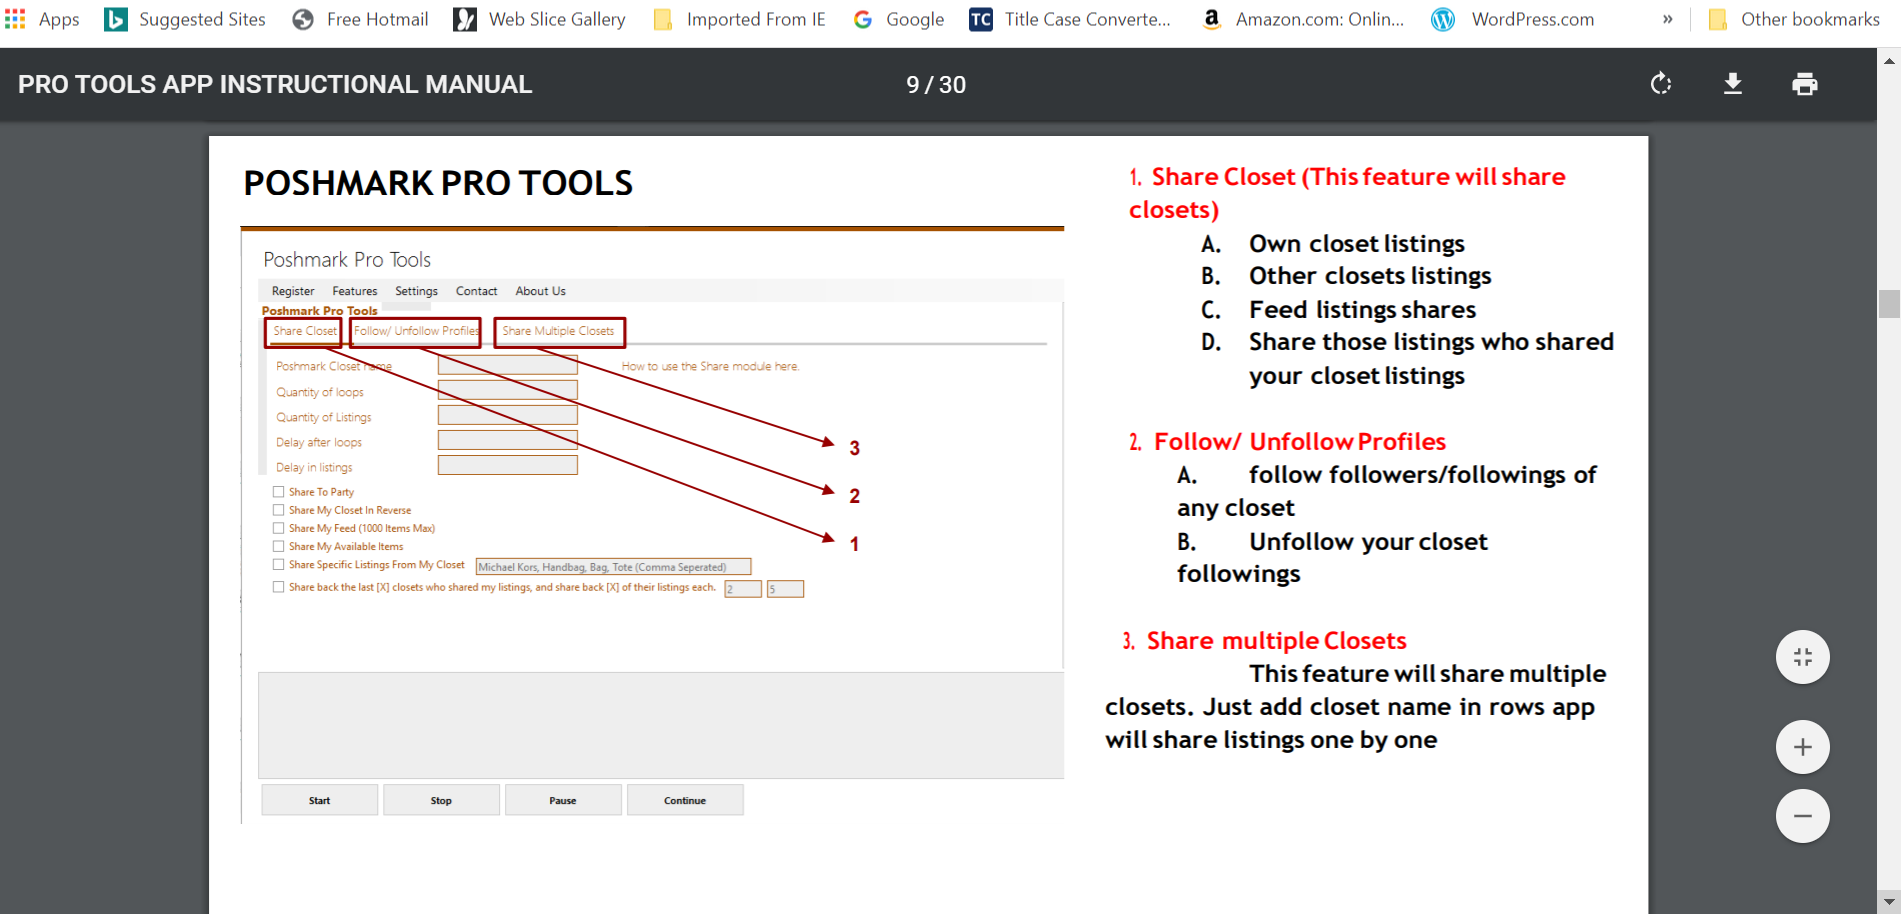Rotate the PDF document clockwise
1901x914 pixels.
click(x=1661, y=84)
